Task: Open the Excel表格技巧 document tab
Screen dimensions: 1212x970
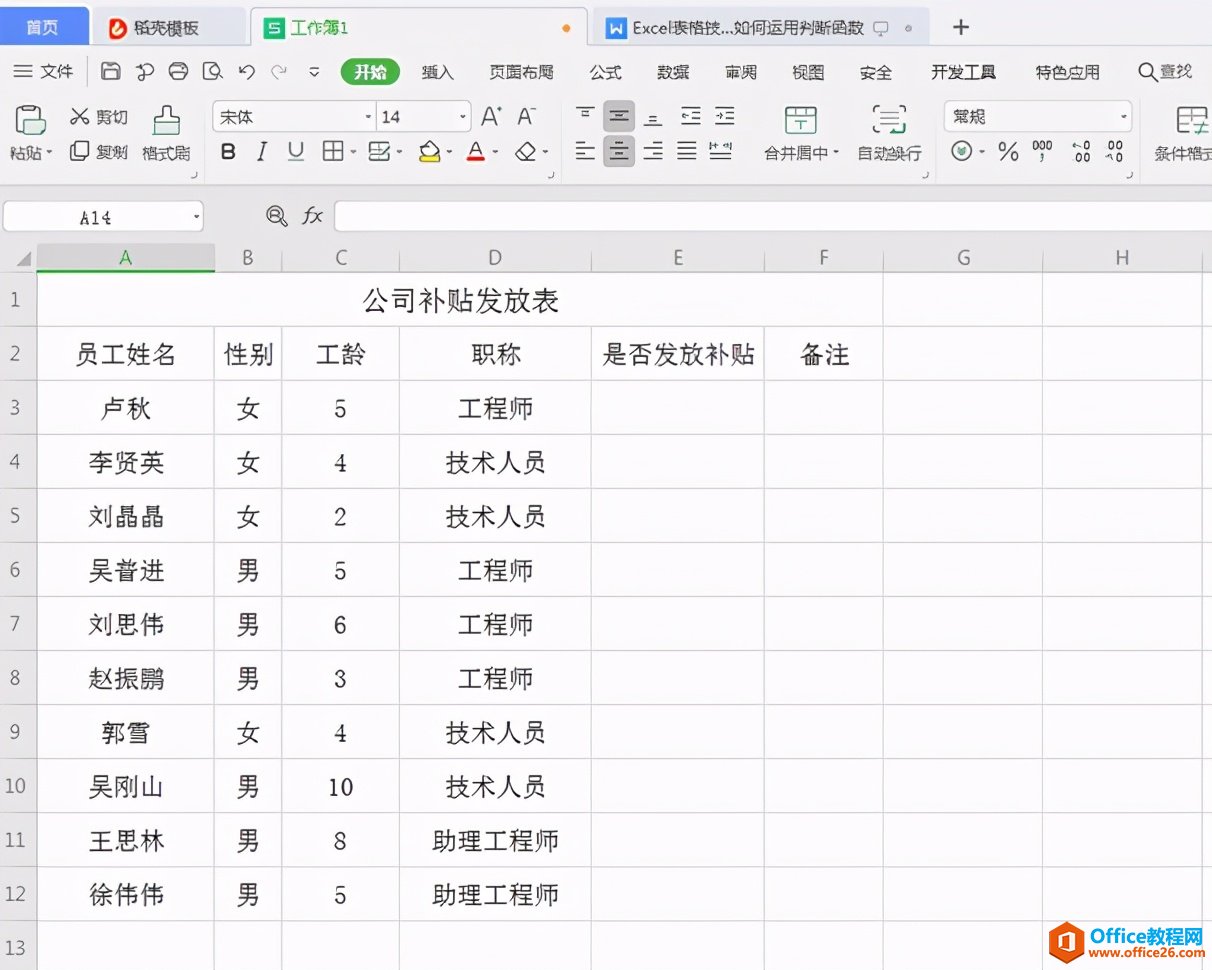Action: coord(760,28)
